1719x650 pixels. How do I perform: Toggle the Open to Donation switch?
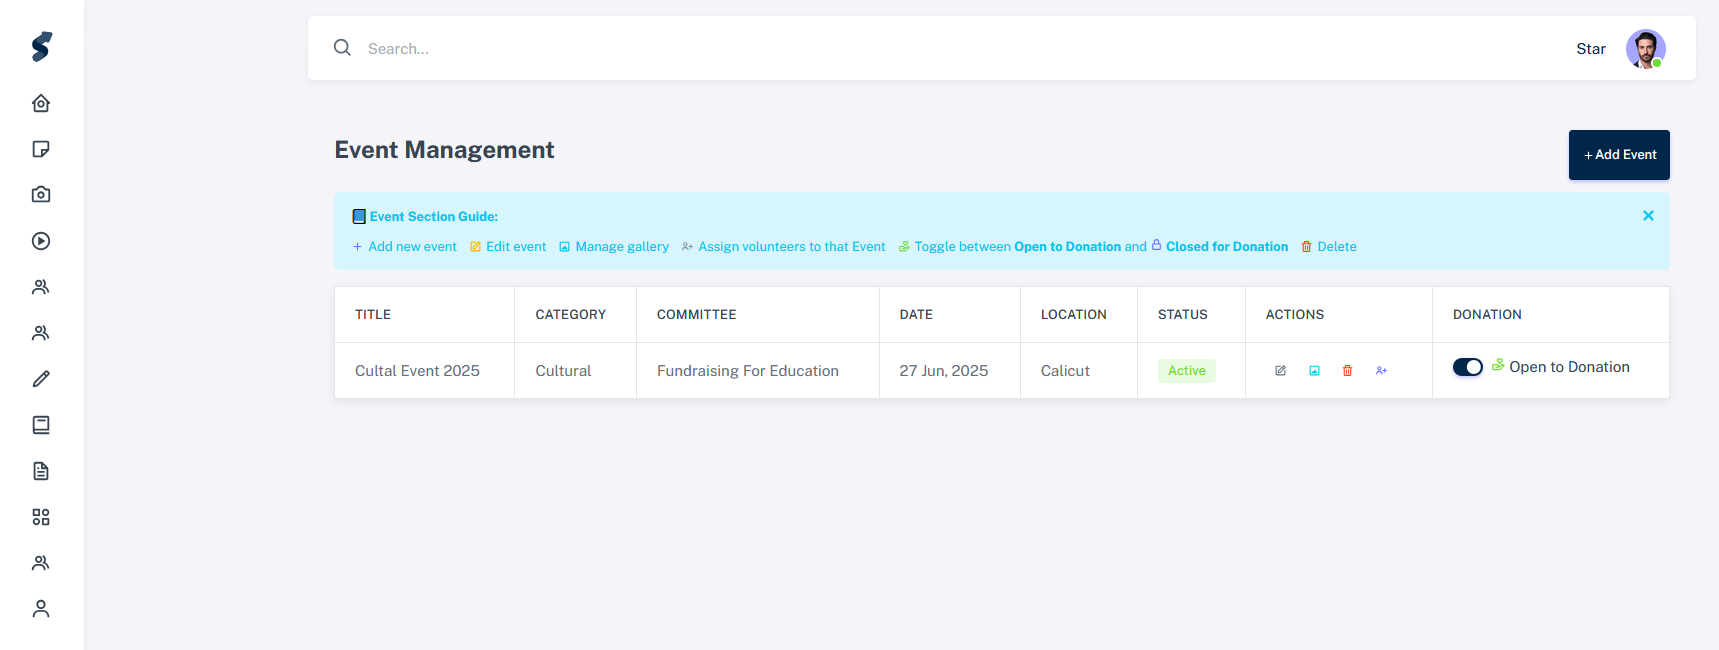pos(1467,367)
